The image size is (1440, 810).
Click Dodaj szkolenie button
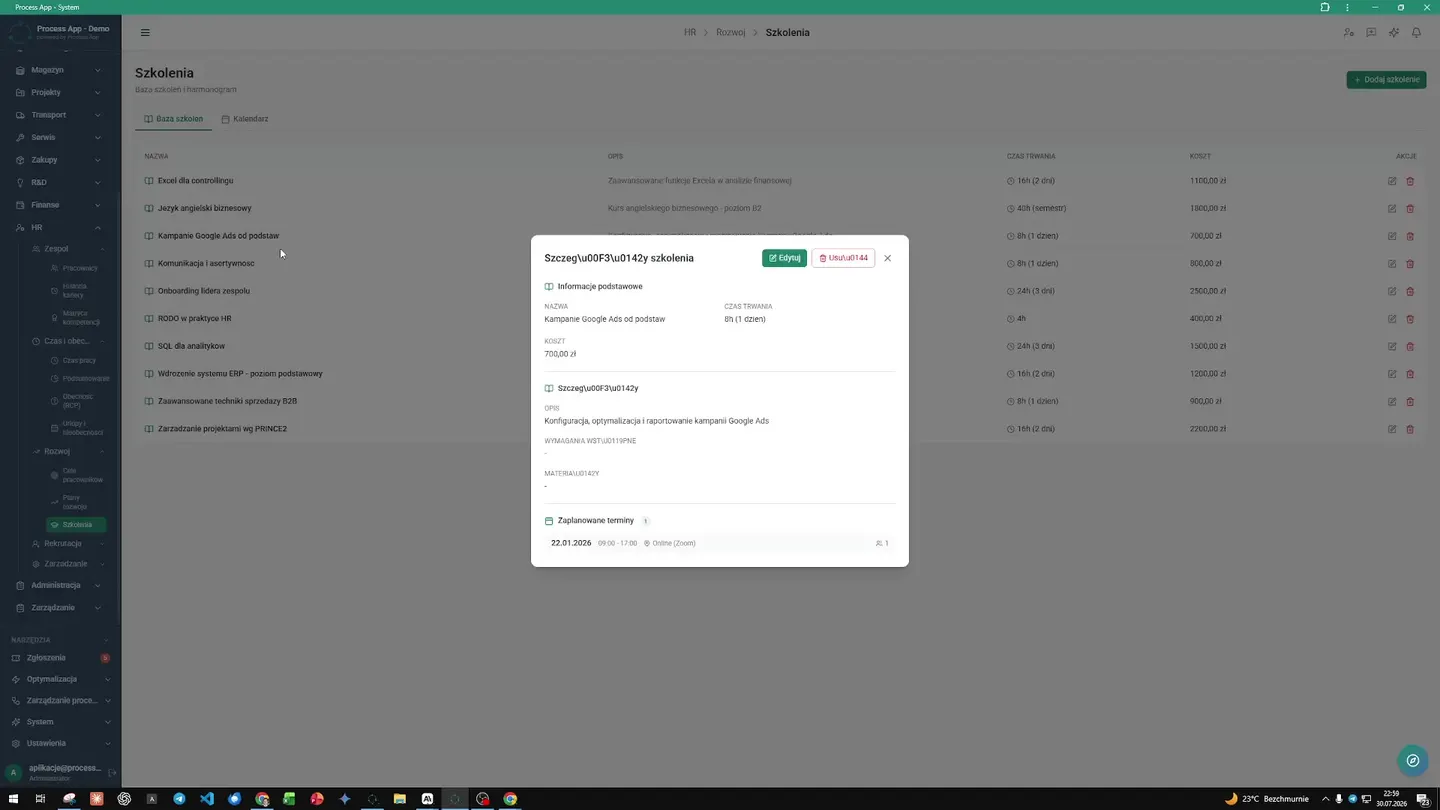tap(1386, 79)
